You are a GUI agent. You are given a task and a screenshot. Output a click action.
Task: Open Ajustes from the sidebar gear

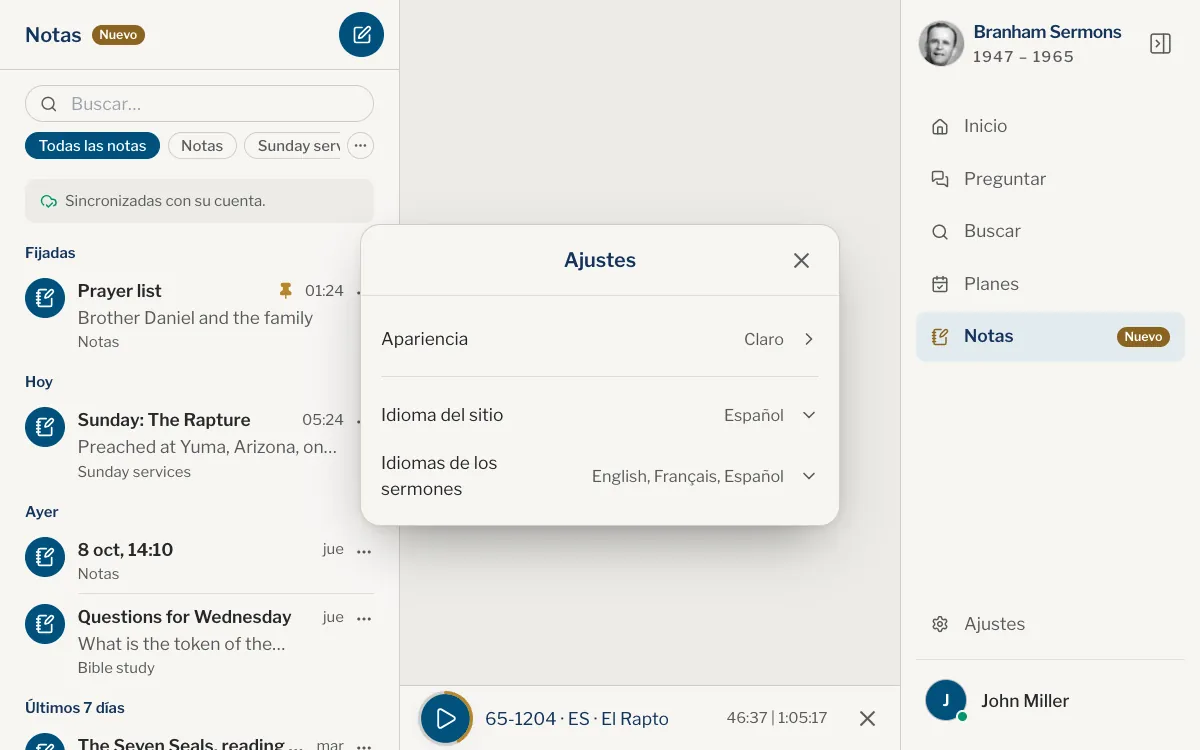tap(1050, 624)
